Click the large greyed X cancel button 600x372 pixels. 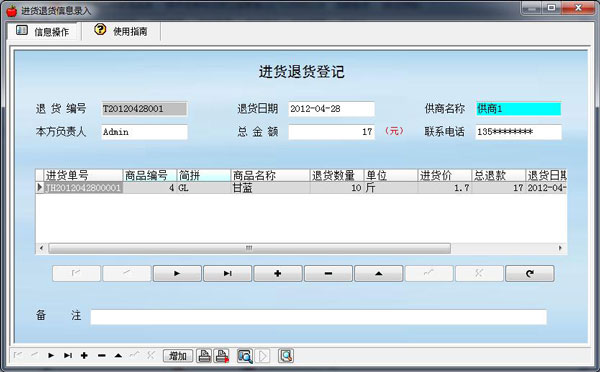point(479,273)
